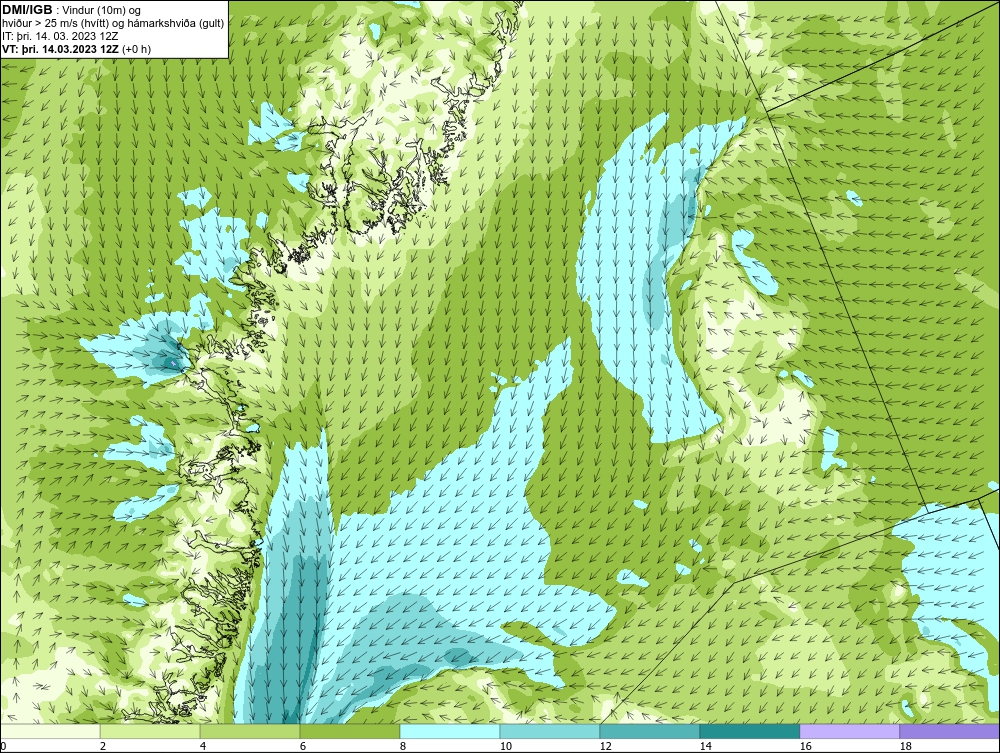
Task: Click the legend scale label '12'
Action: point(605,746)
